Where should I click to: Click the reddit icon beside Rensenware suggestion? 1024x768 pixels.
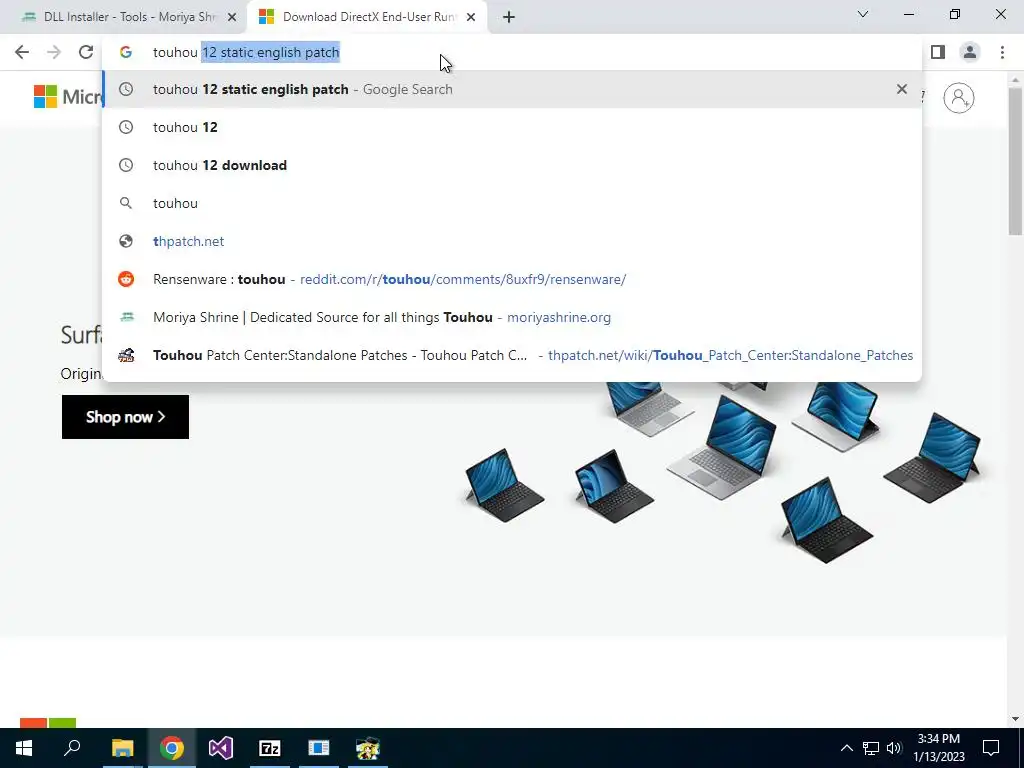click(125, 279)
